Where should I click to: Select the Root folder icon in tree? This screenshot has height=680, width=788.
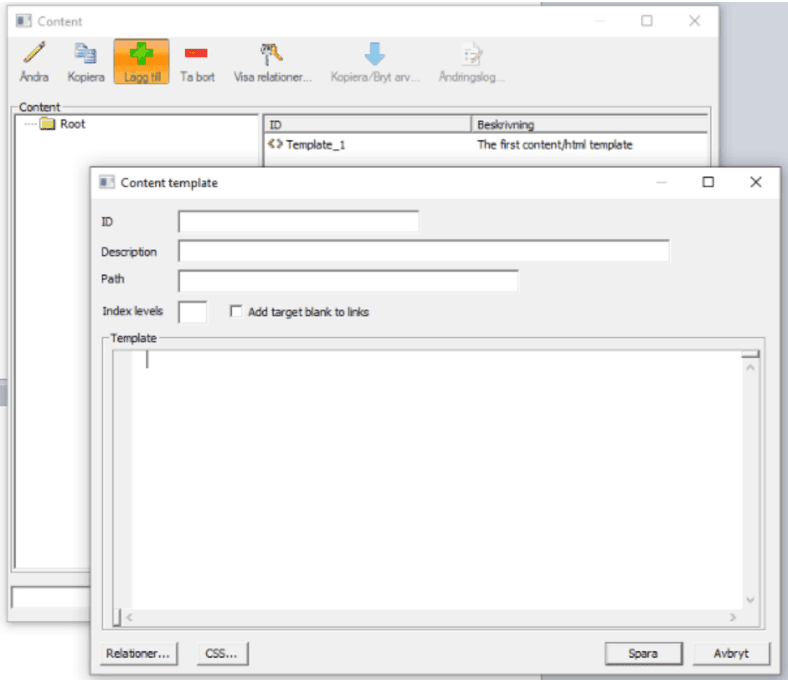click(47, 124)
